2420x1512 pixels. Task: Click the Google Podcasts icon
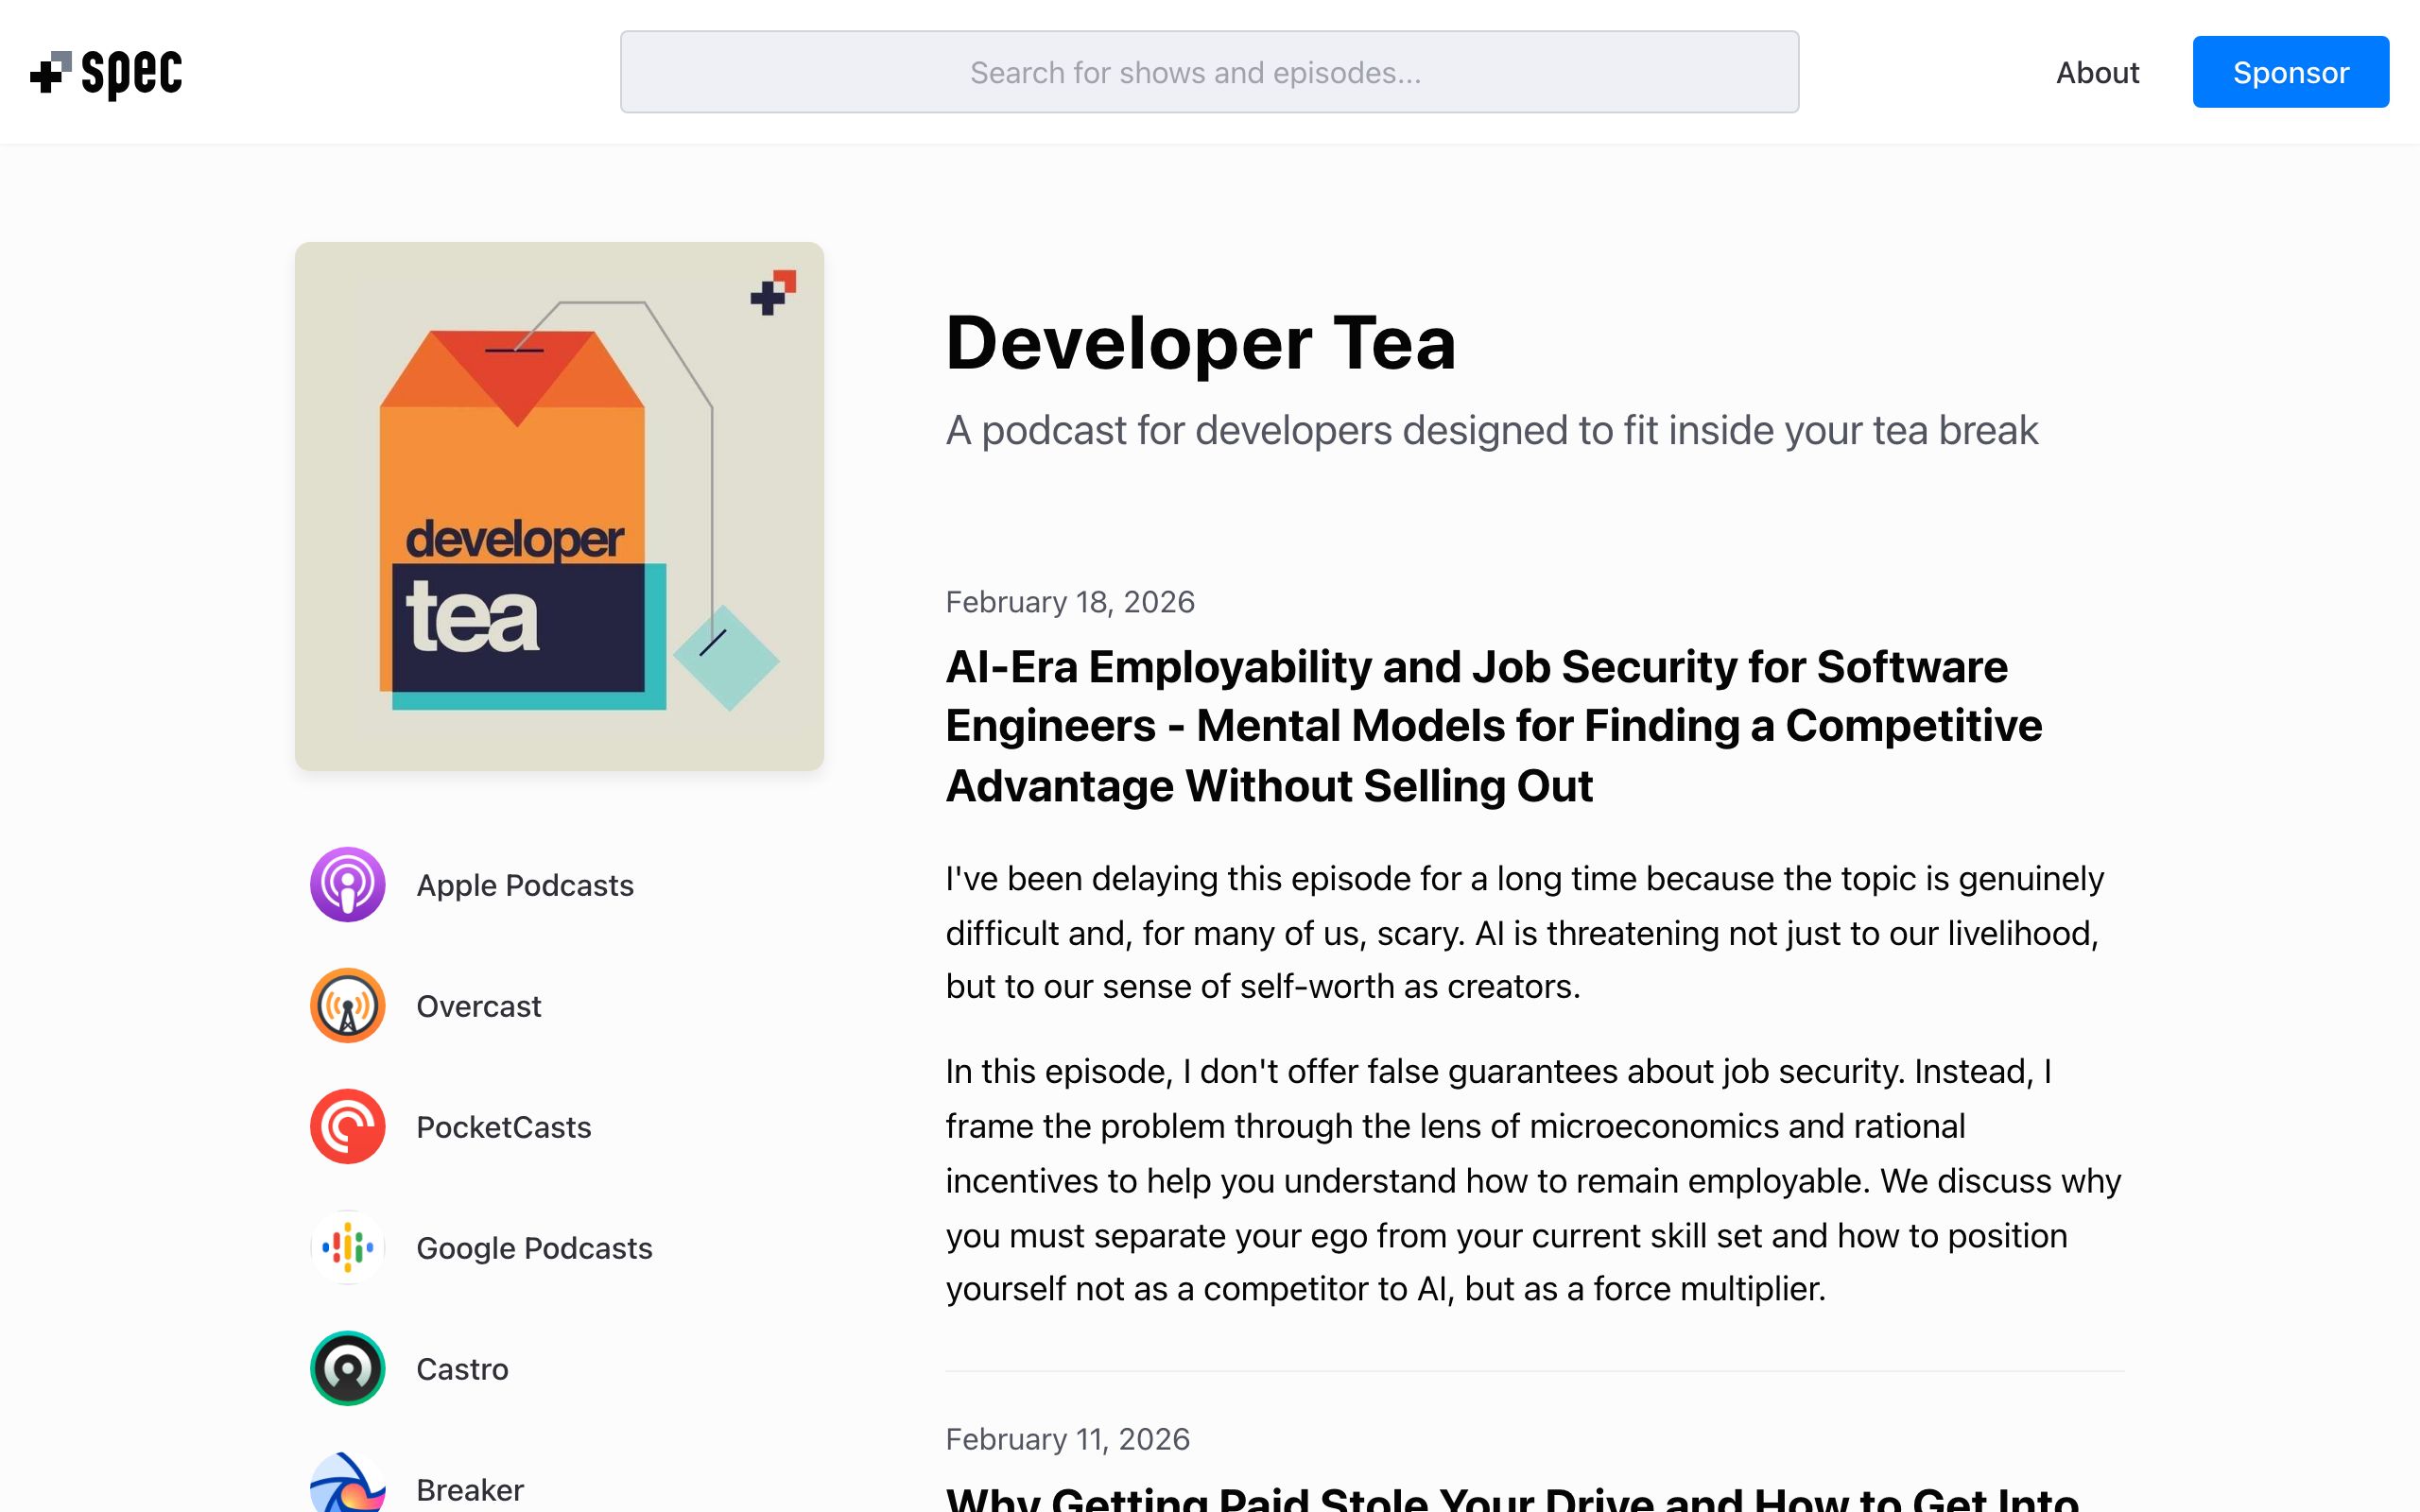pyautogui.click(x=347, y=1248)
